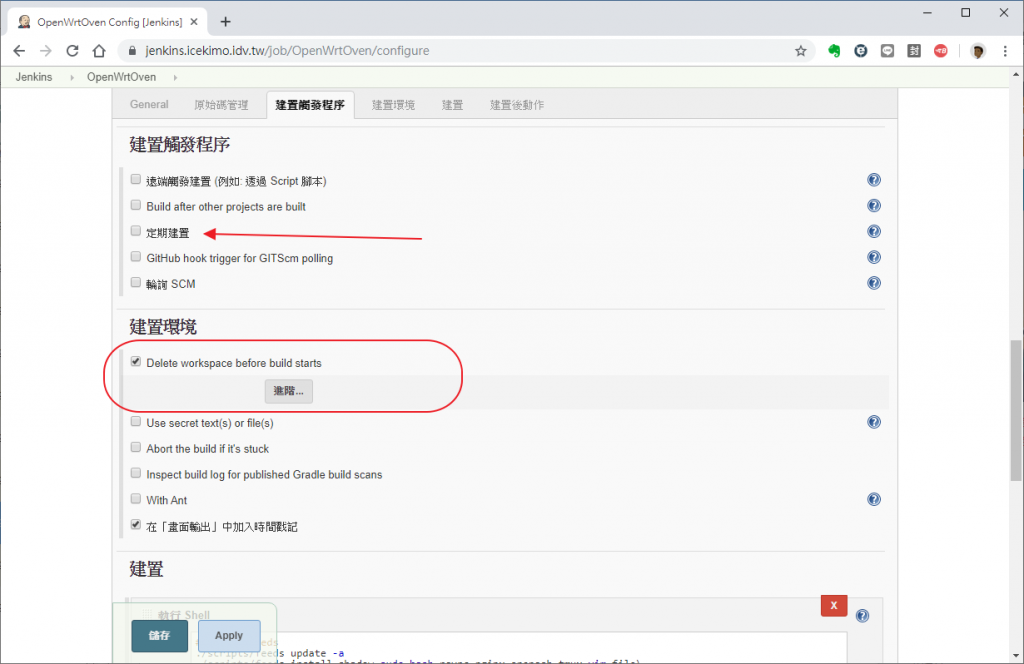Enable Build after other projects are built
This screenshot has height=664, width=1024.
(136, 205)
